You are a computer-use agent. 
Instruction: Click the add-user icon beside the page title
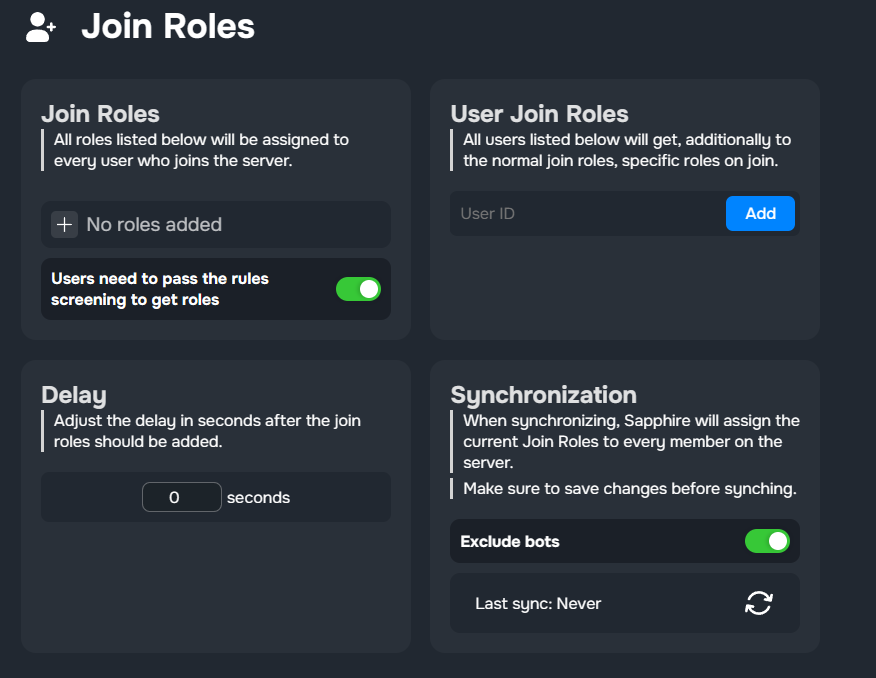tap(41, 27)
